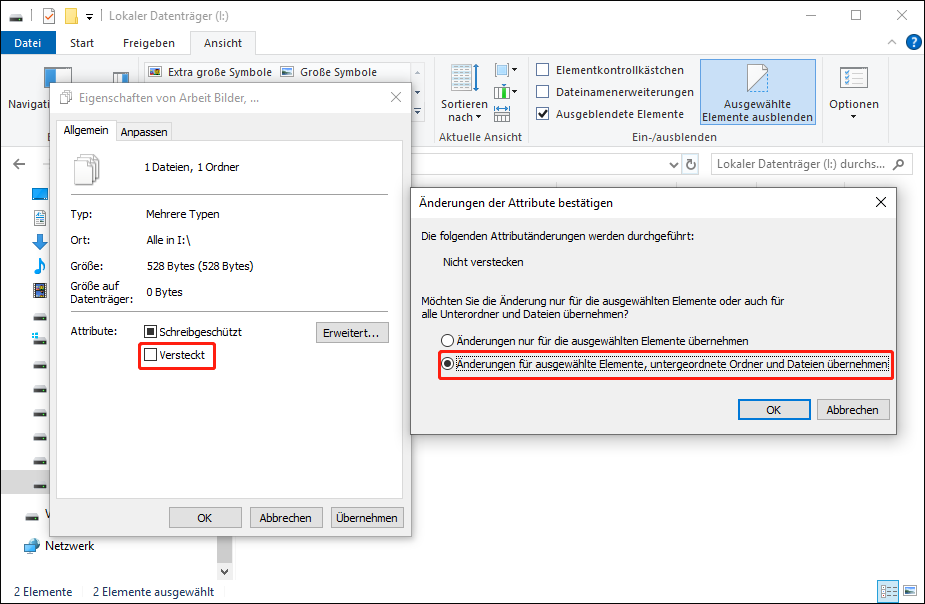Click the 'Erweitert...' button
This screenshot has width=925, height=604.
coord(352,332)
